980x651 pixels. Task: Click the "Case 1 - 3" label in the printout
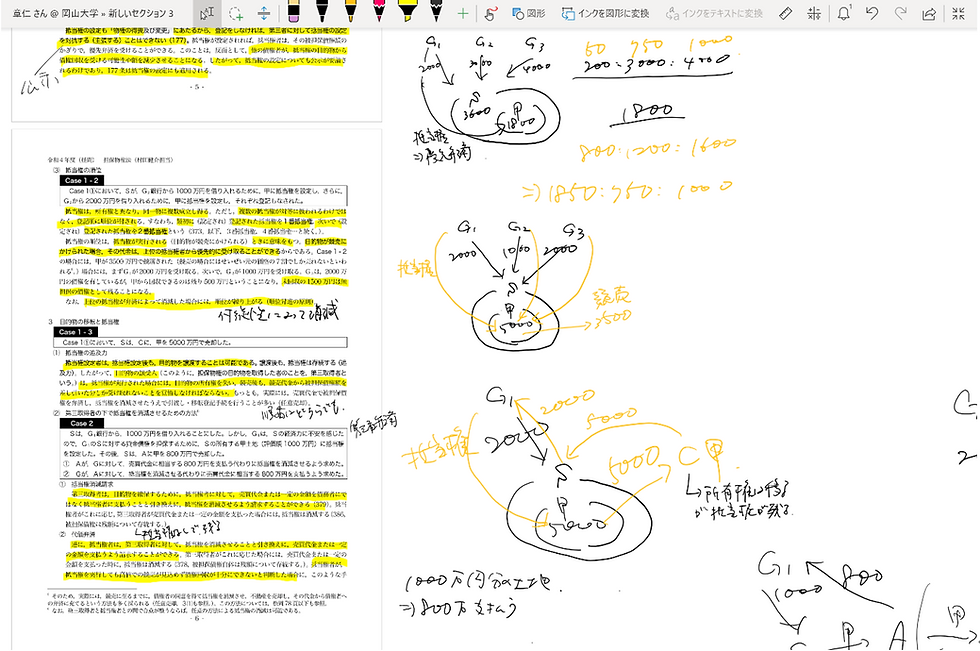(76, 332)
